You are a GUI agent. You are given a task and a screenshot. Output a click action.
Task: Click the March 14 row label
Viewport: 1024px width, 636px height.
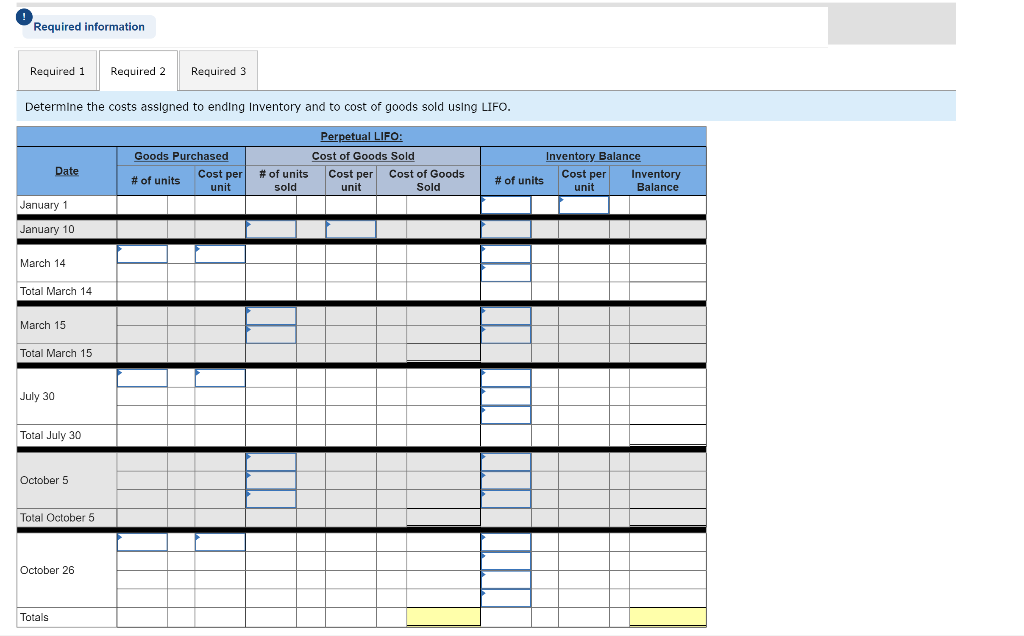42,263
